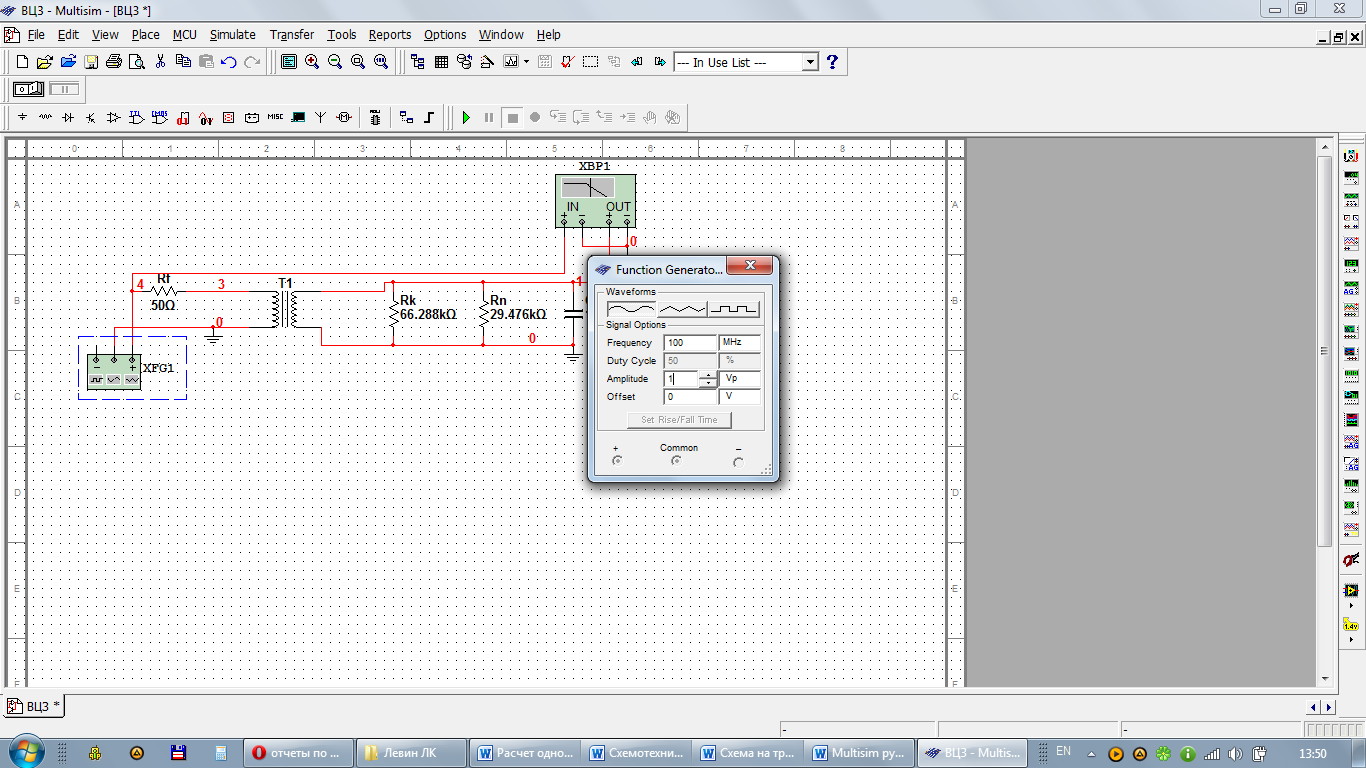1366x768 pixels.
Task: Click the Stop simulation button
Action: tap(512, 117)
